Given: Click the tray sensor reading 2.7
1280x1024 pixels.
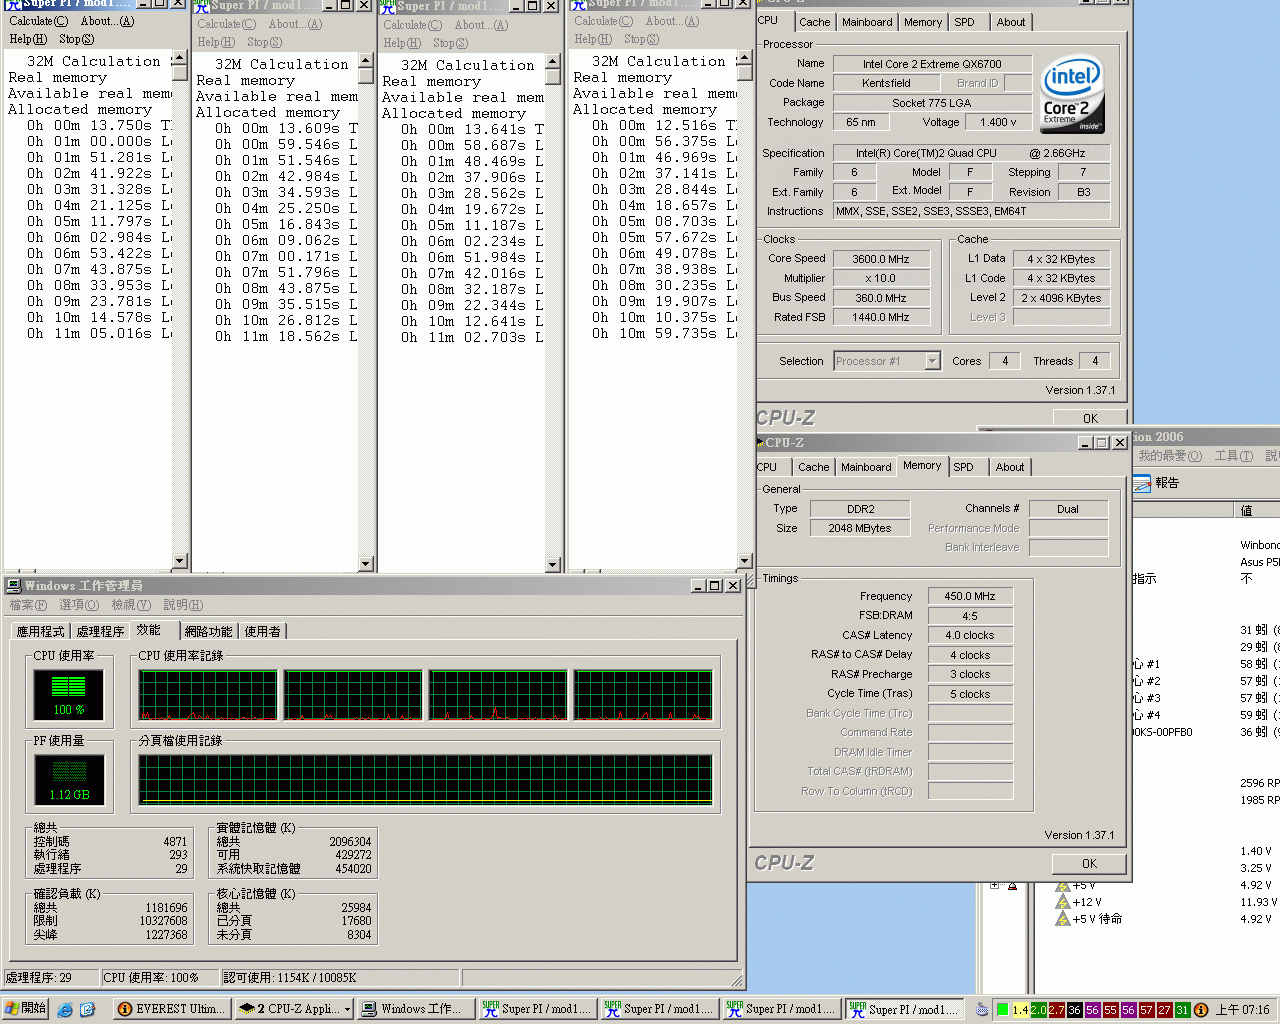Looking at the screenshot, I should coord(1056,1010).
